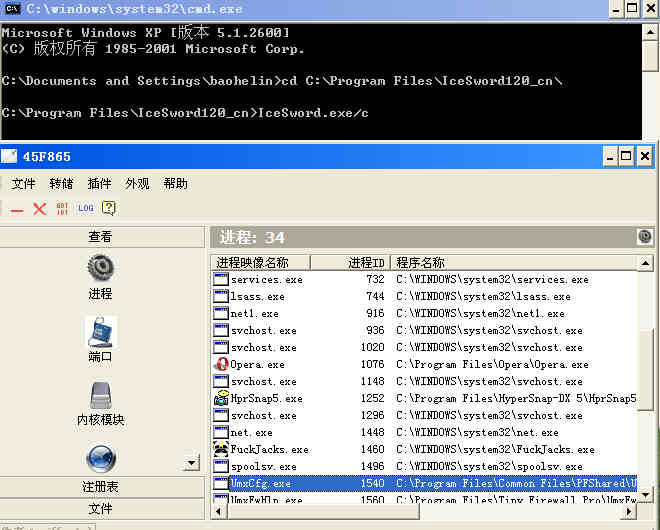Click the red binary digits toolbar icon
This screenshot has height=530, width=660.
62,208
